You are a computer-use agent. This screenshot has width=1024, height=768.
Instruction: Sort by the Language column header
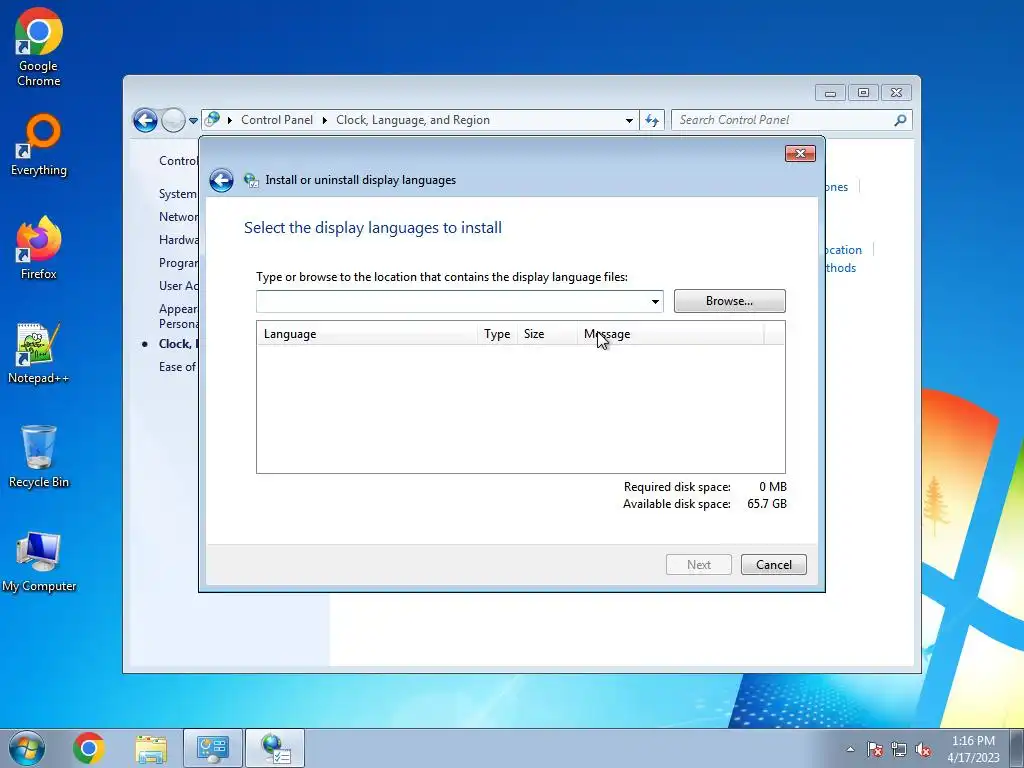[367, 334]
